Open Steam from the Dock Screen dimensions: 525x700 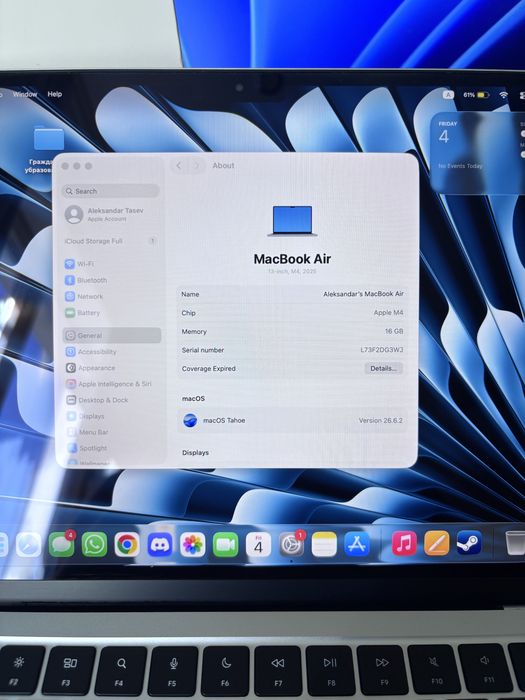469,543
